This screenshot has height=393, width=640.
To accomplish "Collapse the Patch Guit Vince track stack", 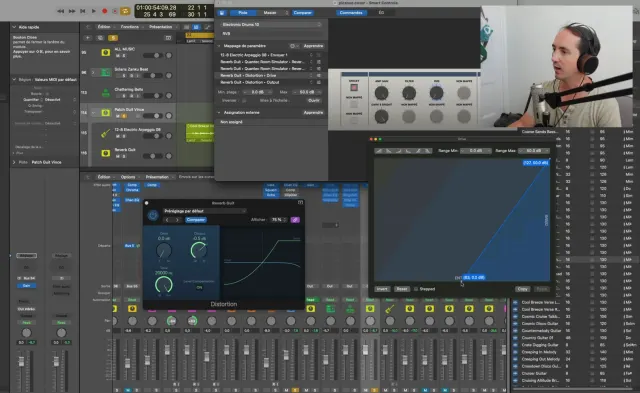I will click(x=93, y=113).
